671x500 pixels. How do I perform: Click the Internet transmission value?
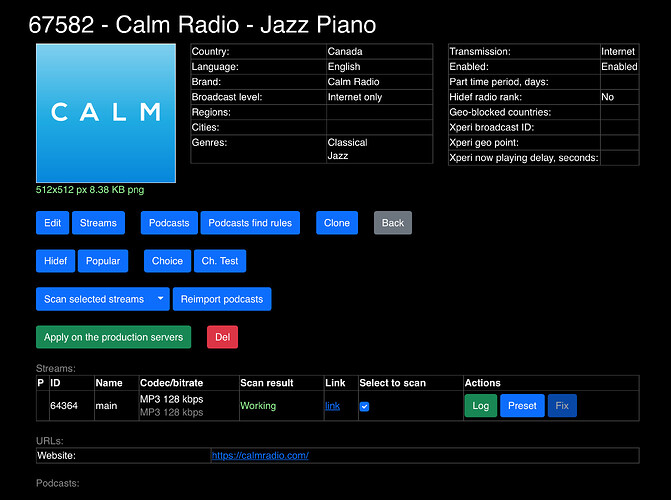(618, 51)
